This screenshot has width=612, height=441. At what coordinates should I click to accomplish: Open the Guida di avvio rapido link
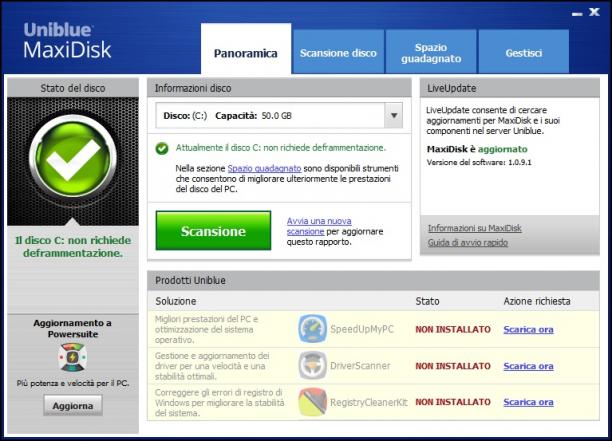pyautogui.click(x=468, y=243)
